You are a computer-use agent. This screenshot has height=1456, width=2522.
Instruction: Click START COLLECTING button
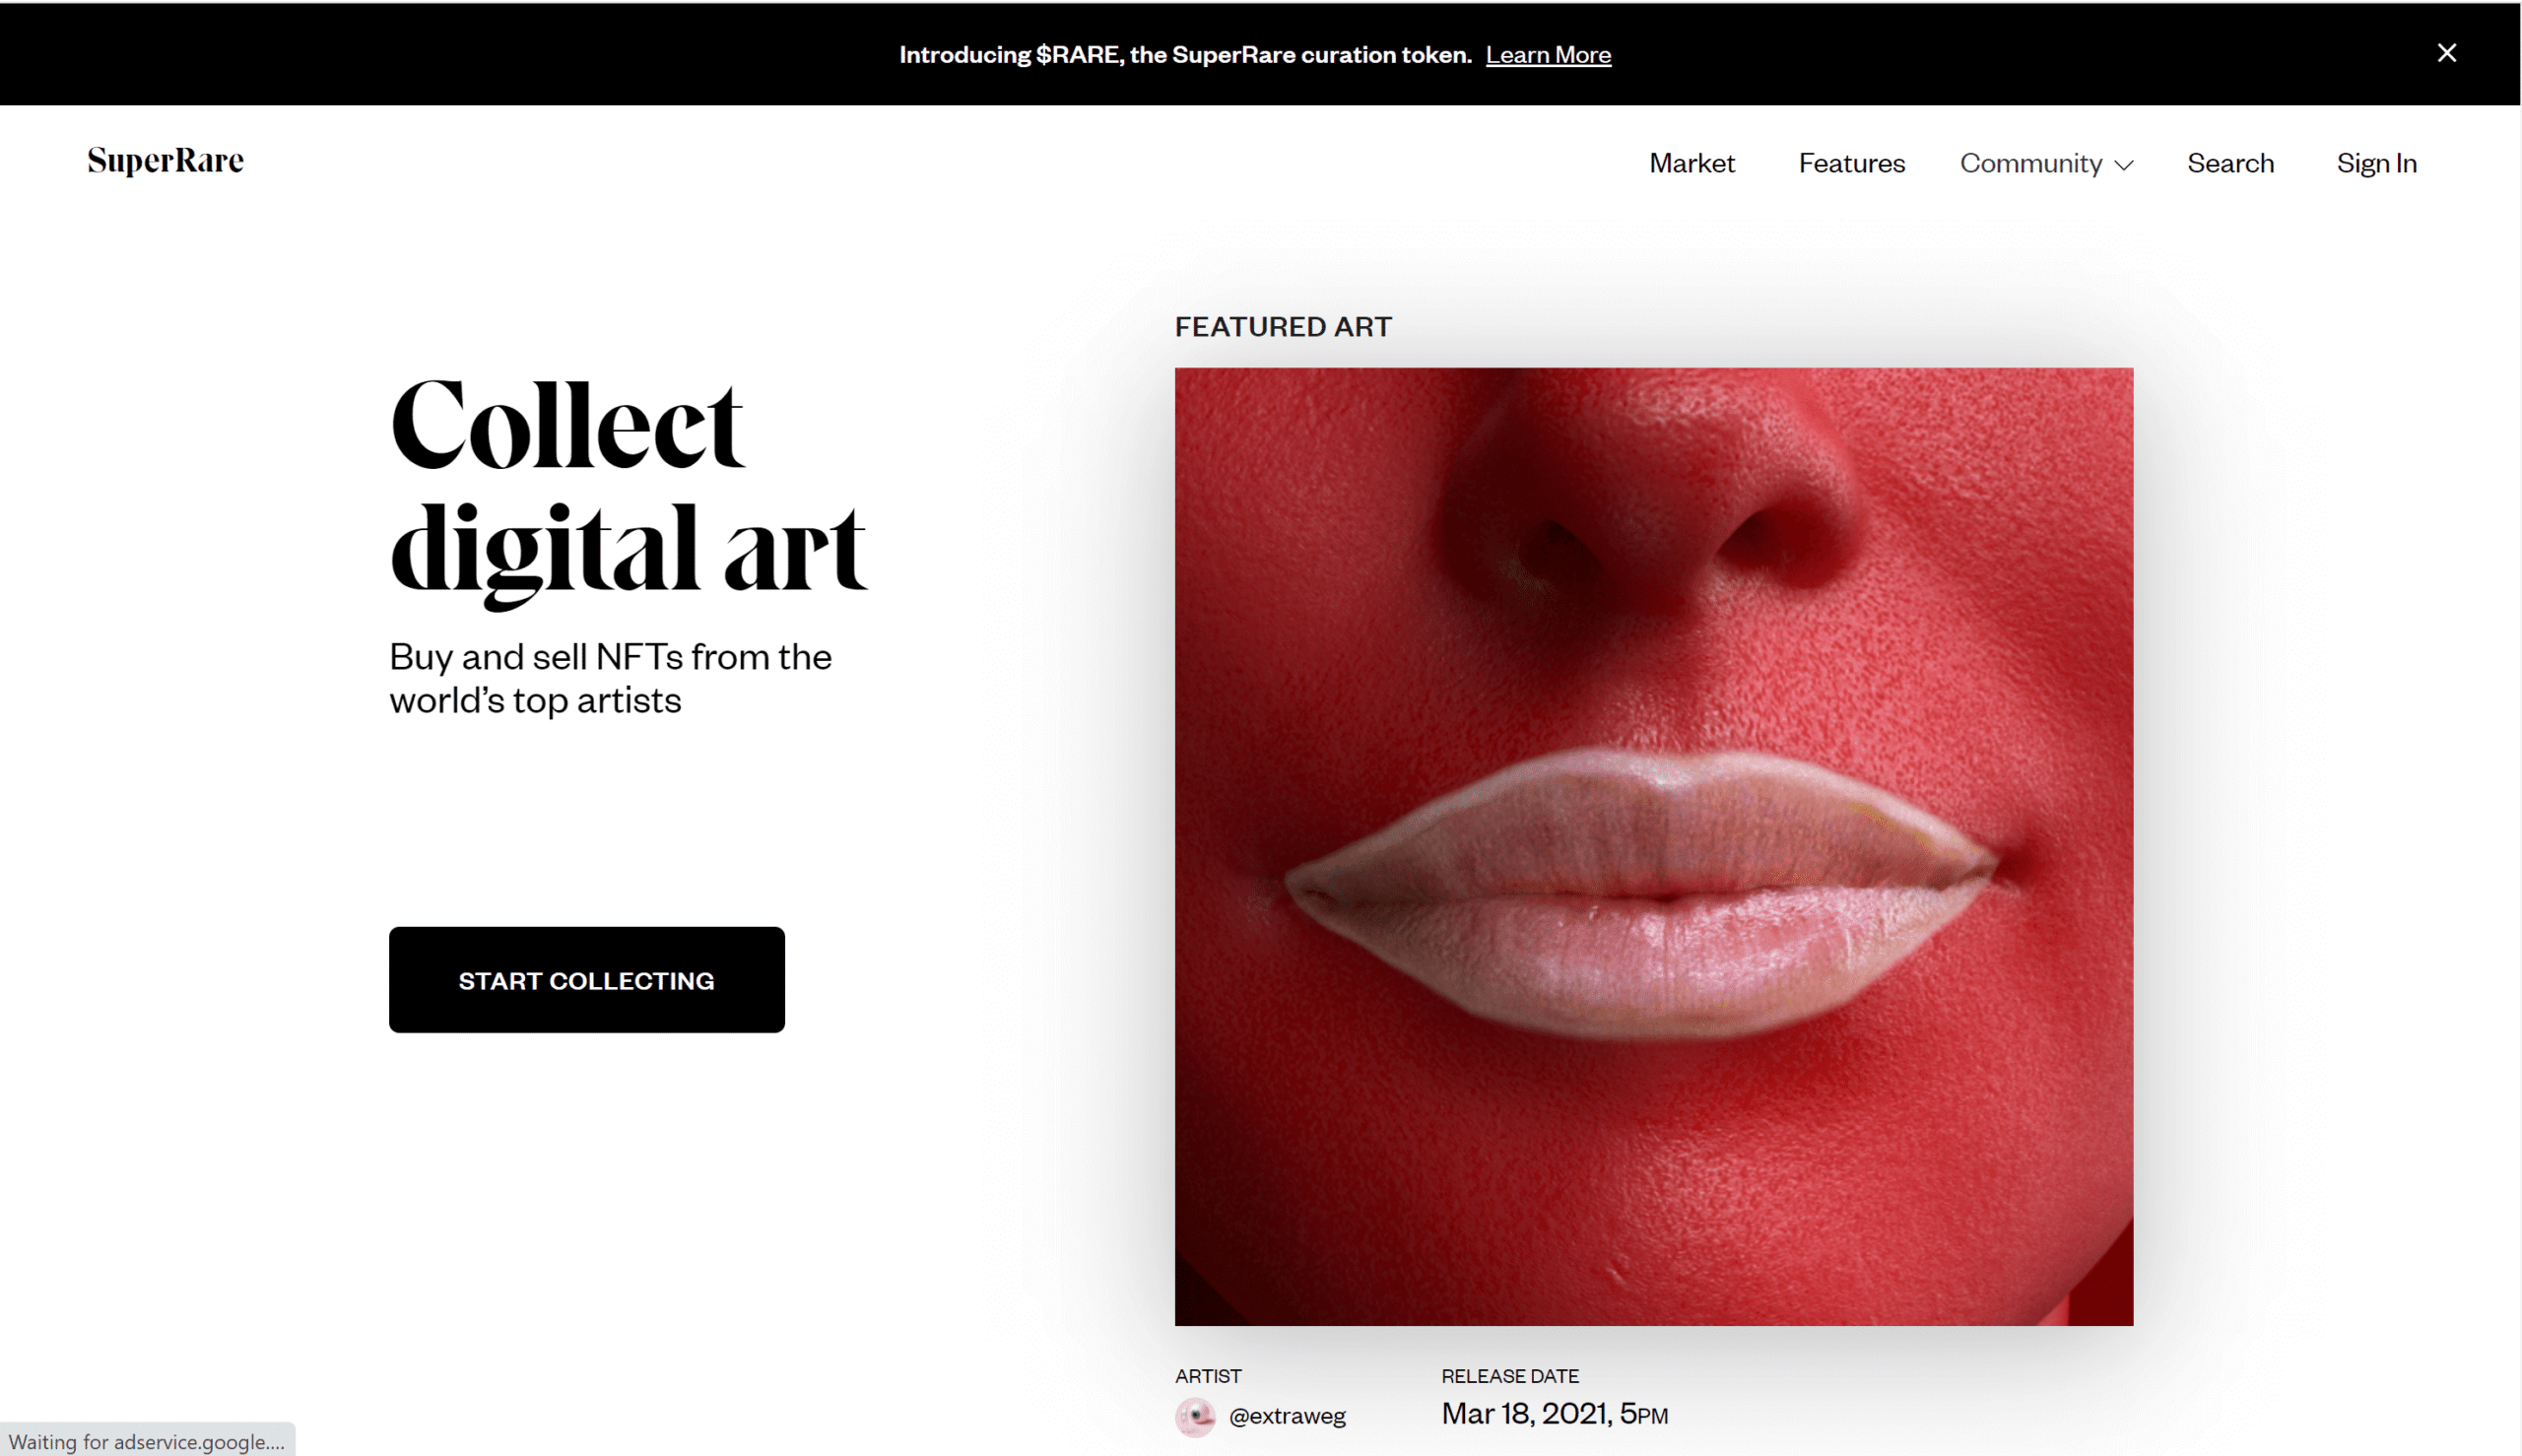coord(586,979)
